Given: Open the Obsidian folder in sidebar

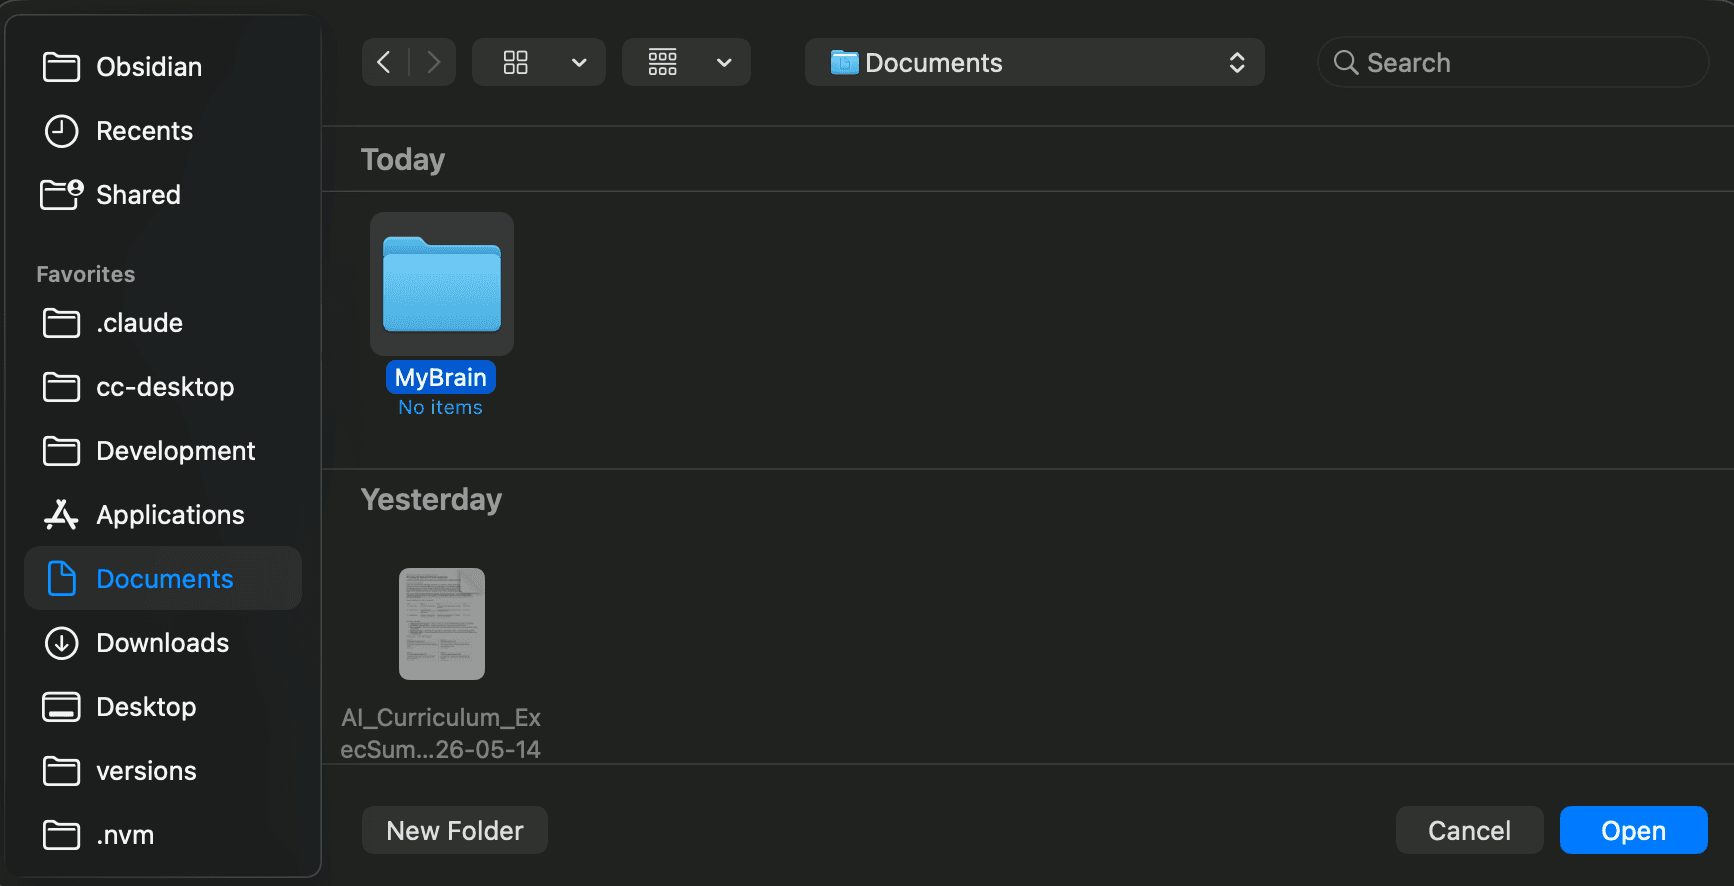Looking at the screenshot, I should [x=163, y=67].
